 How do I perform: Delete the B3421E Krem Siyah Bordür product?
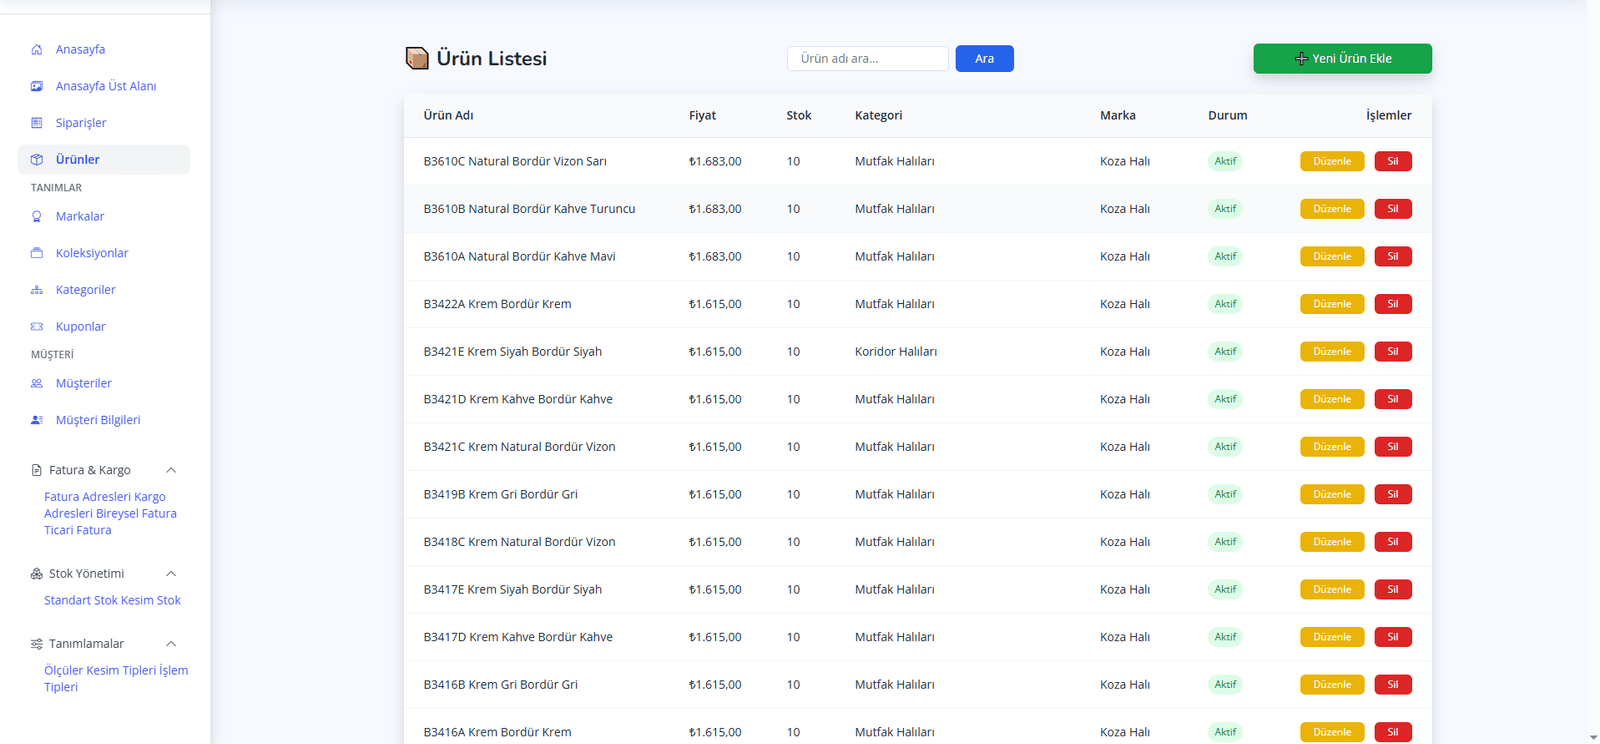(x=1392, y=352)
